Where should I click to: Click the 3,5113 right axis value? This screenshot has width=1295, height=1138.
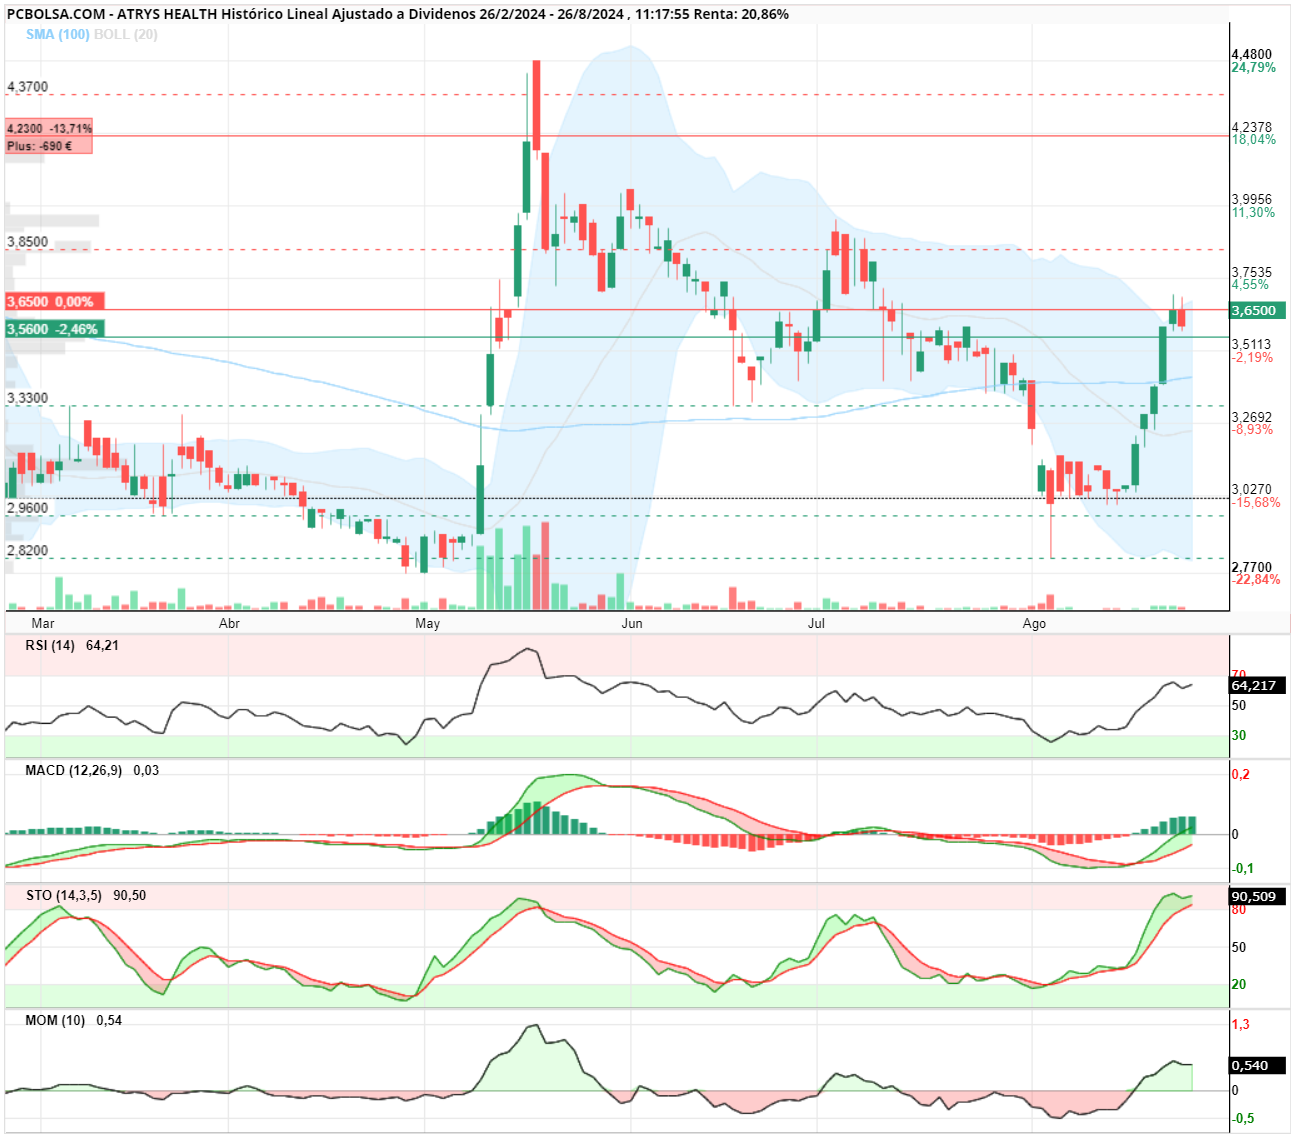(x=1252, y=344)
